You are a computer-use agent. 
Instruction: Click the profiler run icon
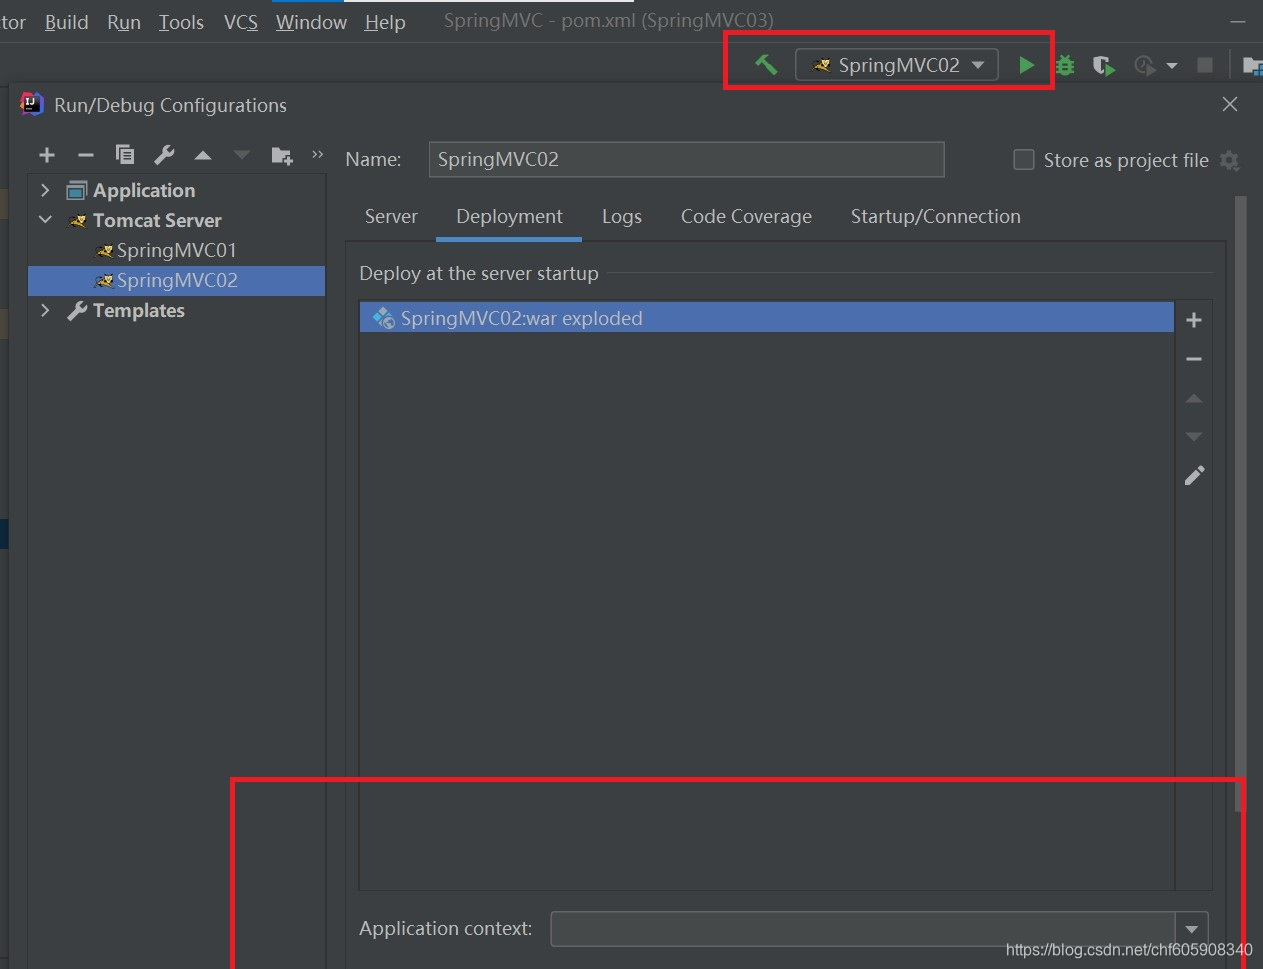tap(1144, 65)
